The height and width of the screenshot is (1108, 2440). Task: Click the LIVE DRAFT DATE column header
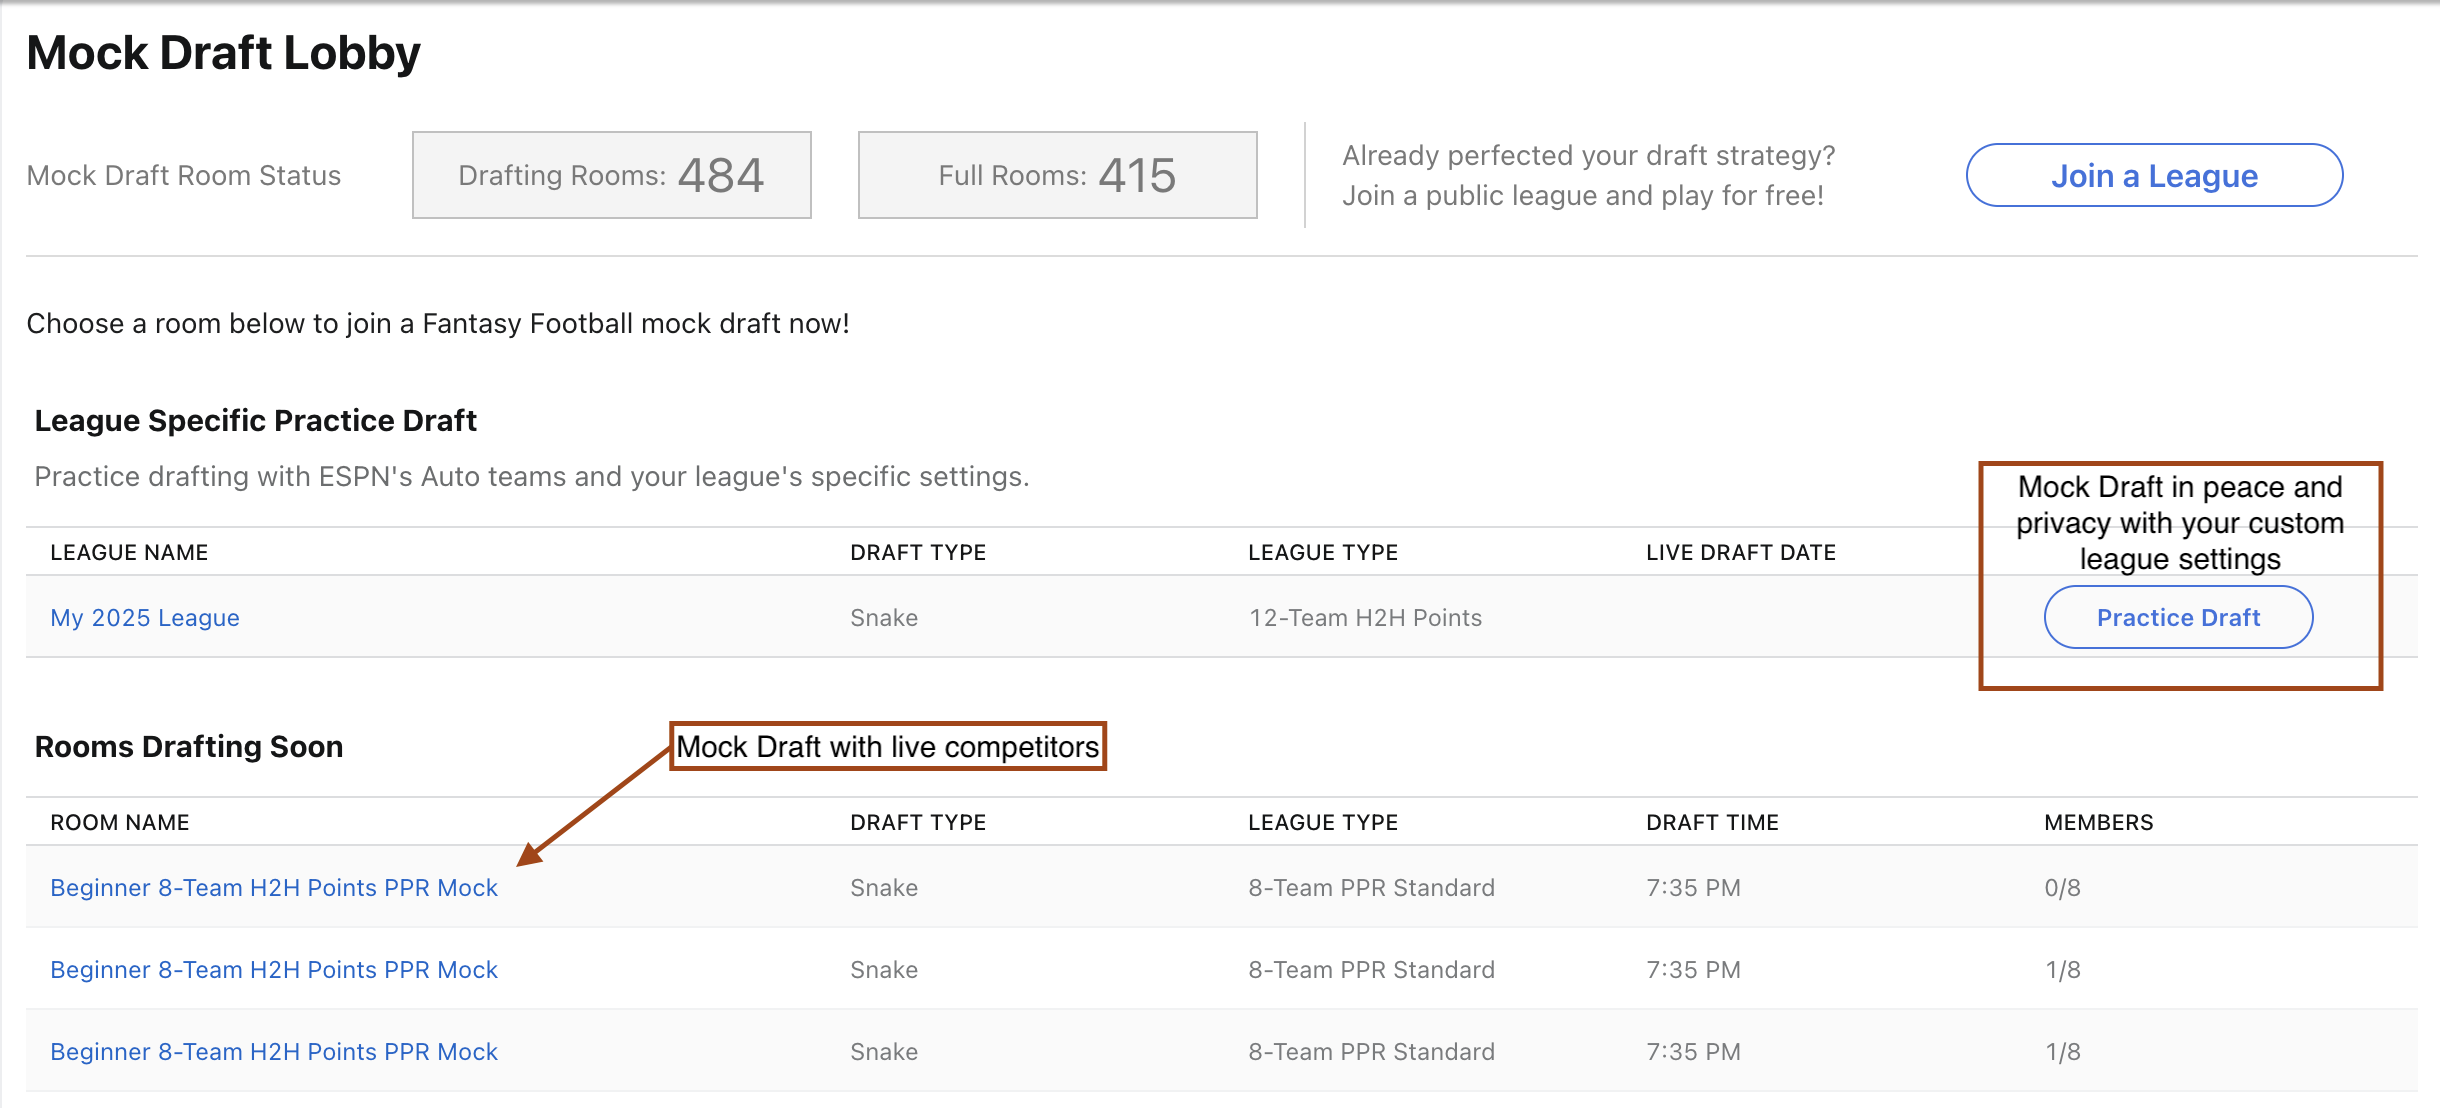coord(1740,553)
